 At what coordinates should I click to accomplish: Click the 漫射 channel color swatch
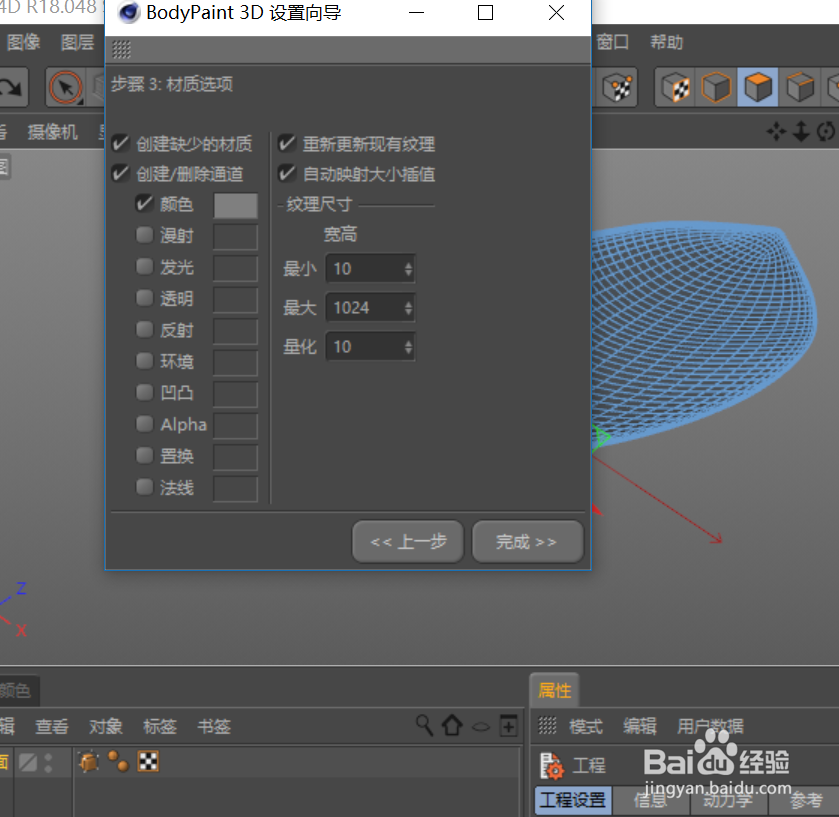pos(235,237)
